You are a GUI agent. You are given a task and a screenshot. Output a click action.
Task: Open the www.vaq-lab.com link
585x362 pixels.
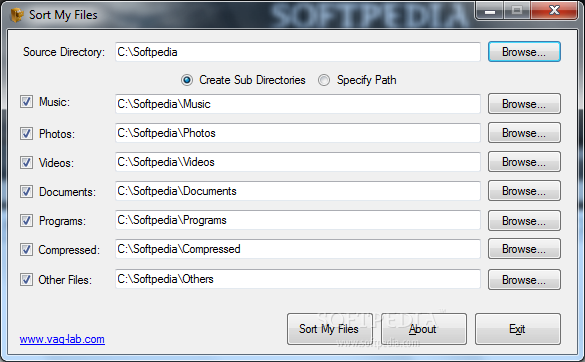pyautogui.click(x=62, y=339)
